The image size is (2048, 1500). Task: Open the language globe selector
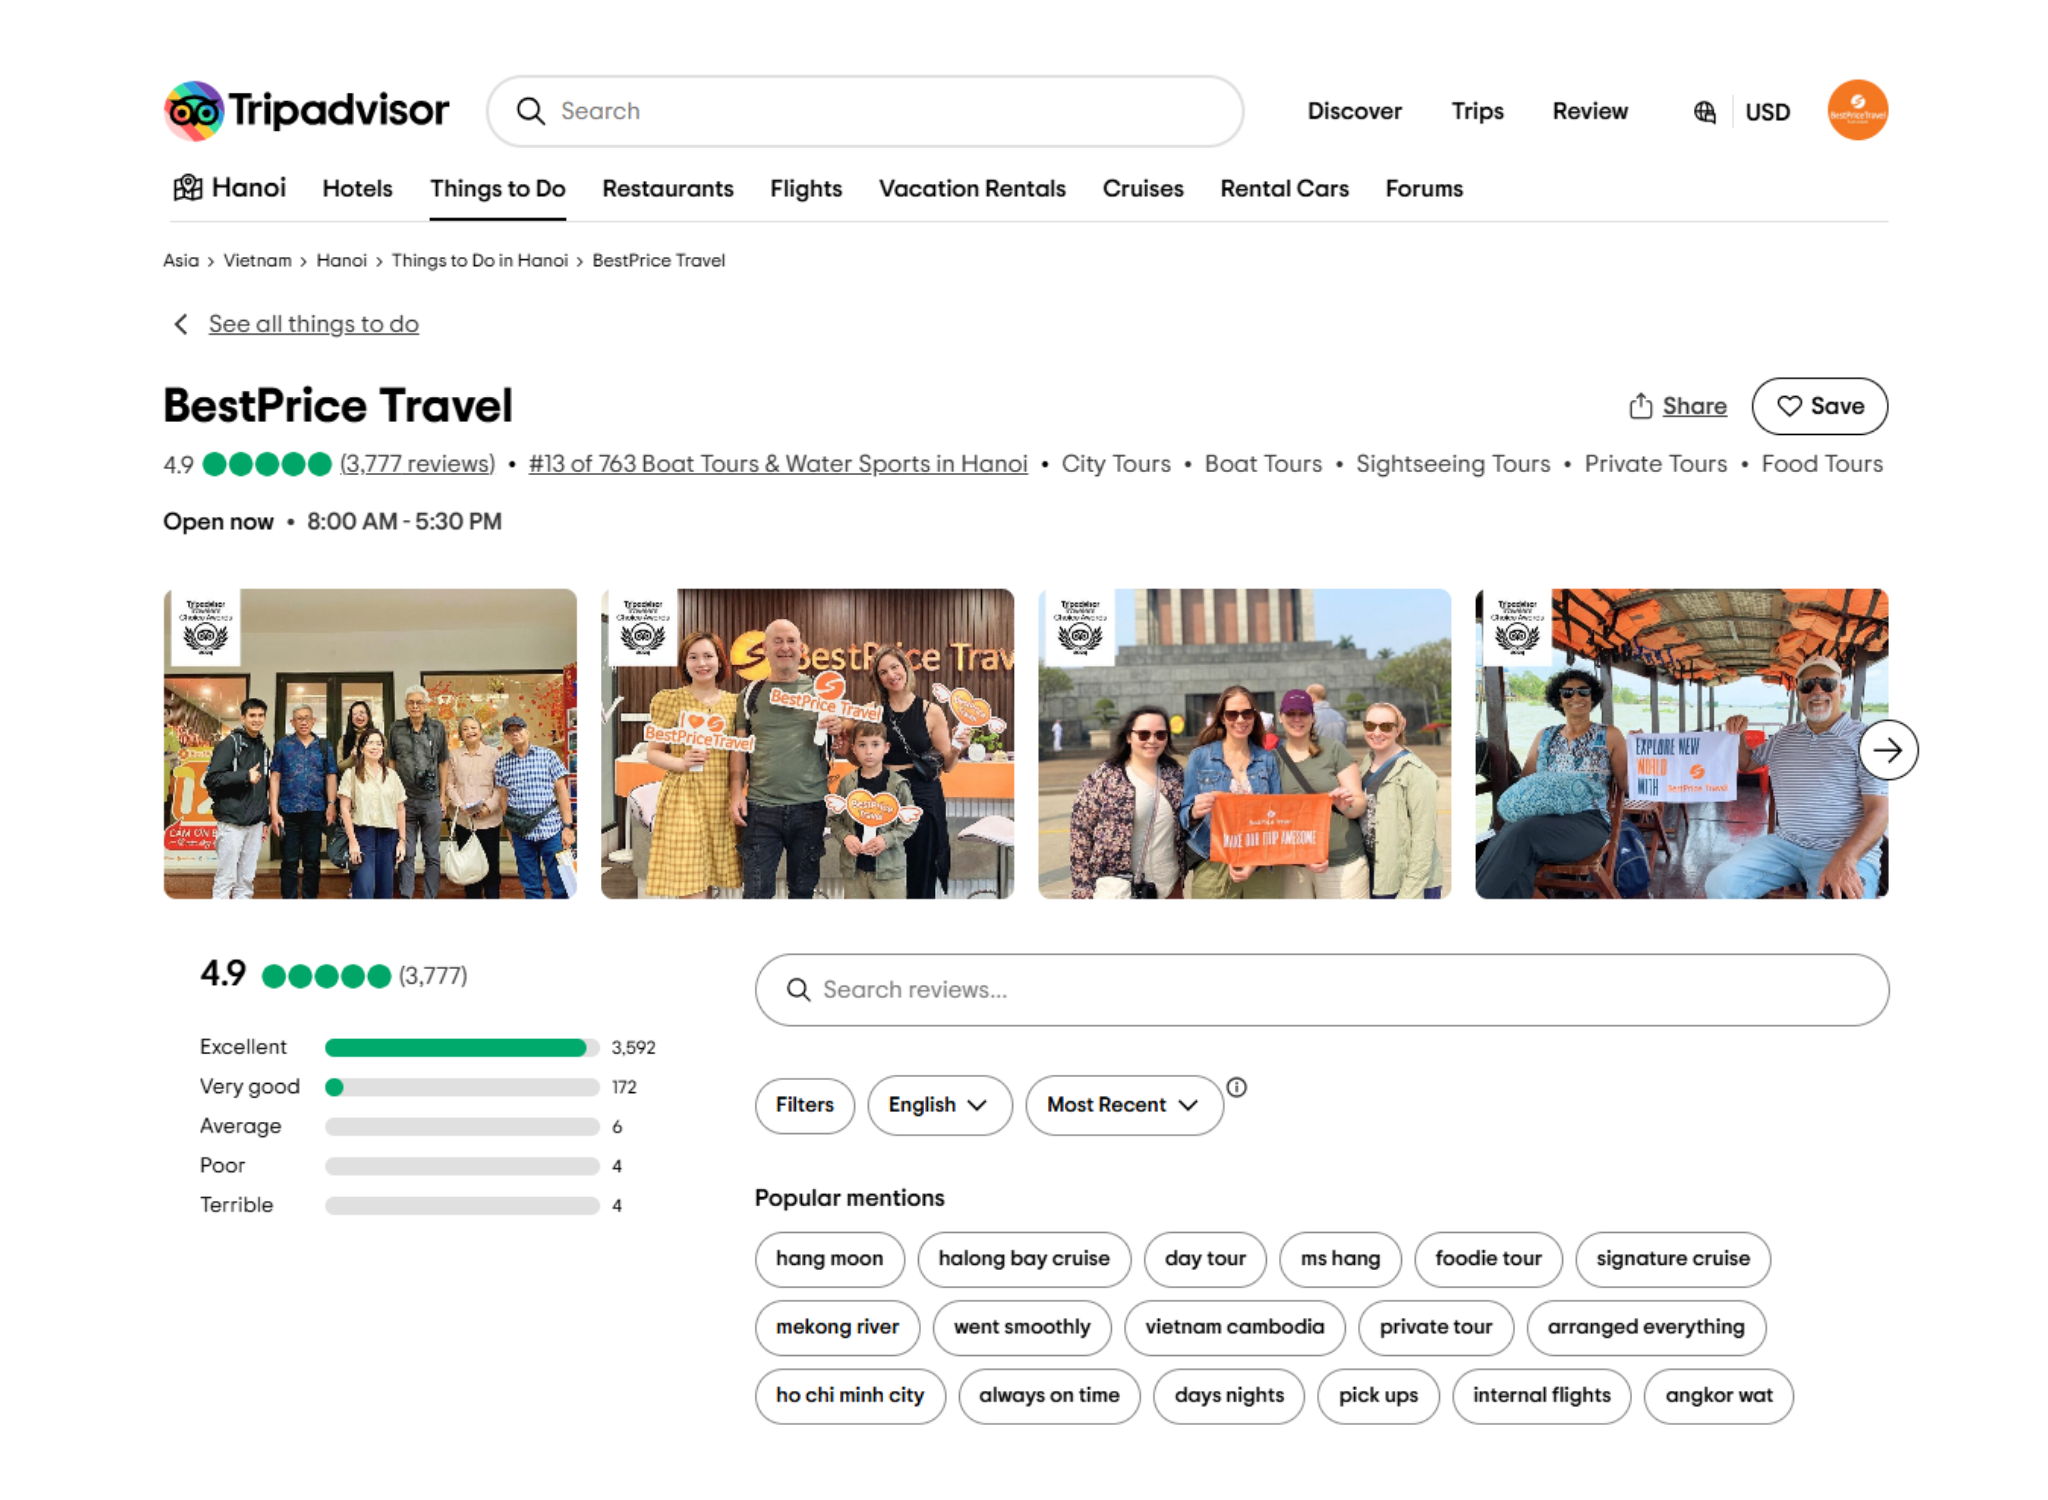1703,111
